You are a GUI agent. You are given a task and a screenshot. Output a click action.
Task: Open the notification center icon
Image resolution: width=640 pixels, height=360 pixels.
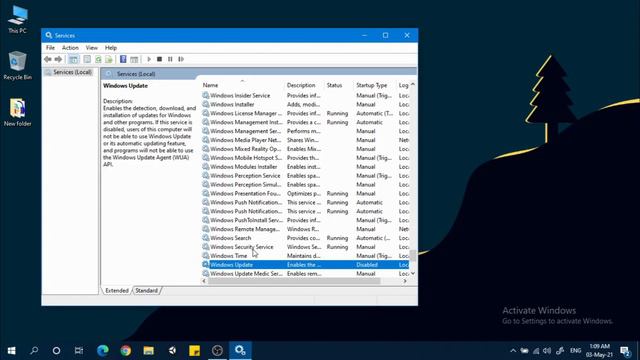click(x=625, y=351)
